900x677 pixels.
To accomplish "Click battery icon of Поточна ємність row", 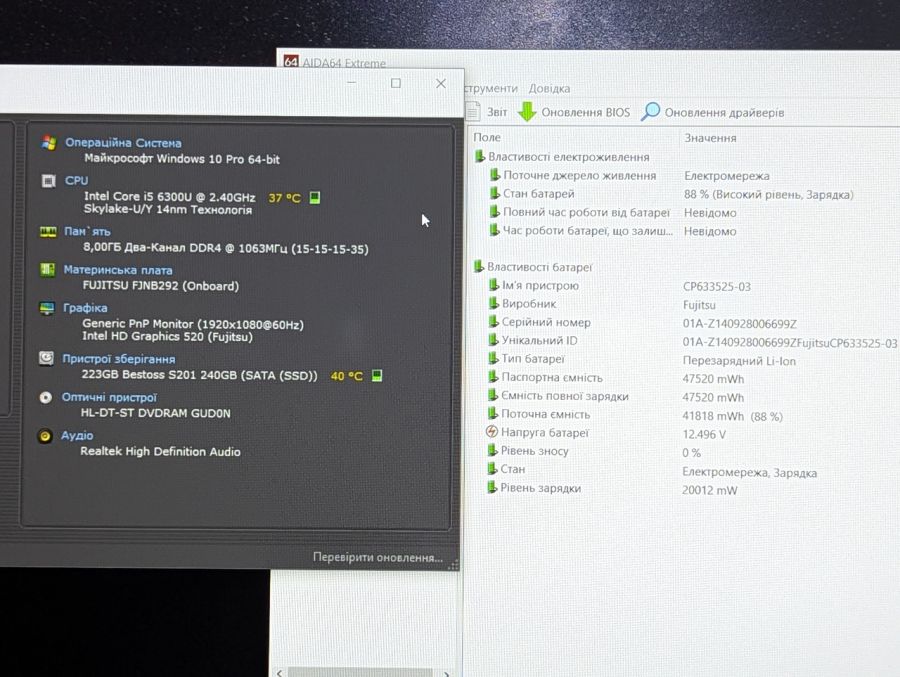I will [492, 413].
